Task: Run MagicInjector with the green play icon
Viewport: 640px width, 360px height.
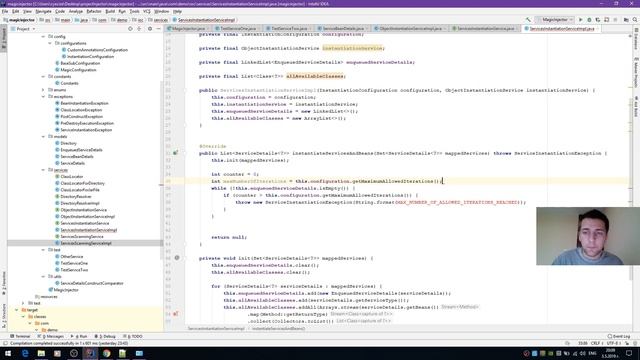Action: tap(580, 20)
